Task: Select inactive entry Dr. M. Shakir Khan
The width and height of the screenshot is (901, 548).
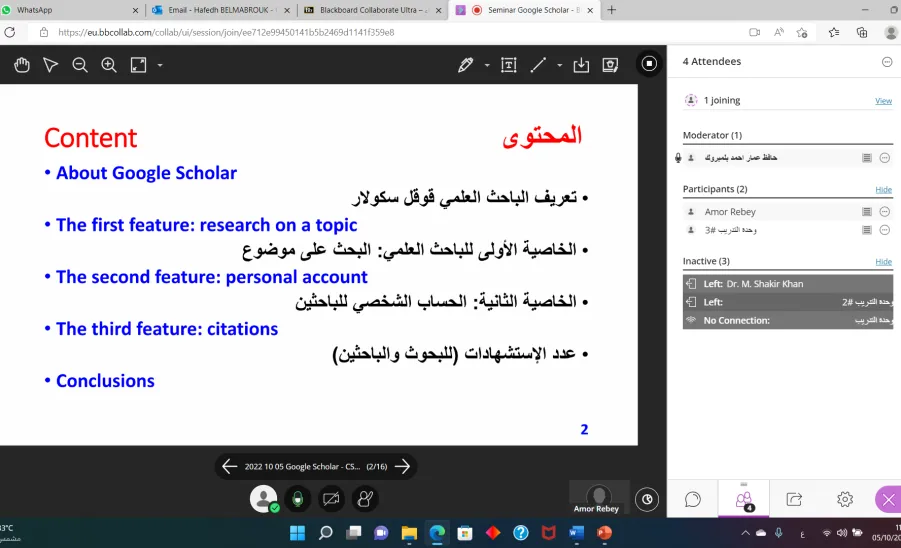Action: (x=787, y=284)
